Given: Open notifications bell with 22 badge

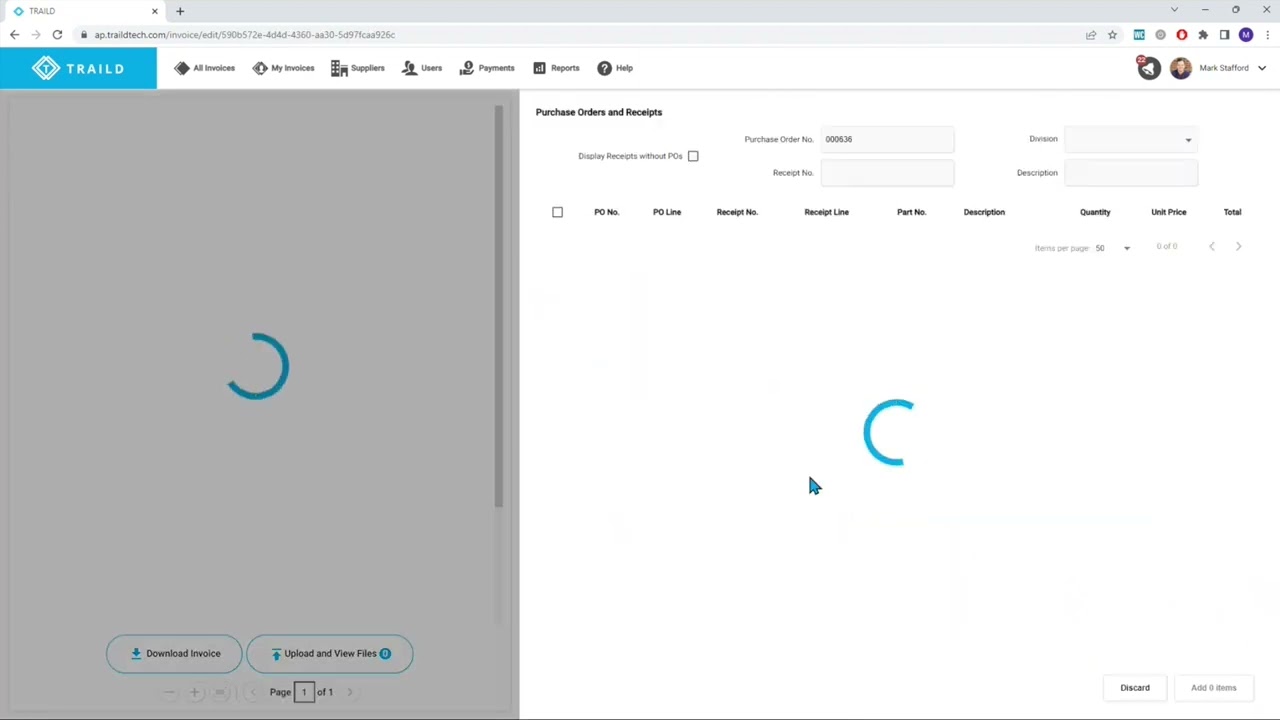Looking at the screenshot, I should pos(1148,68).
